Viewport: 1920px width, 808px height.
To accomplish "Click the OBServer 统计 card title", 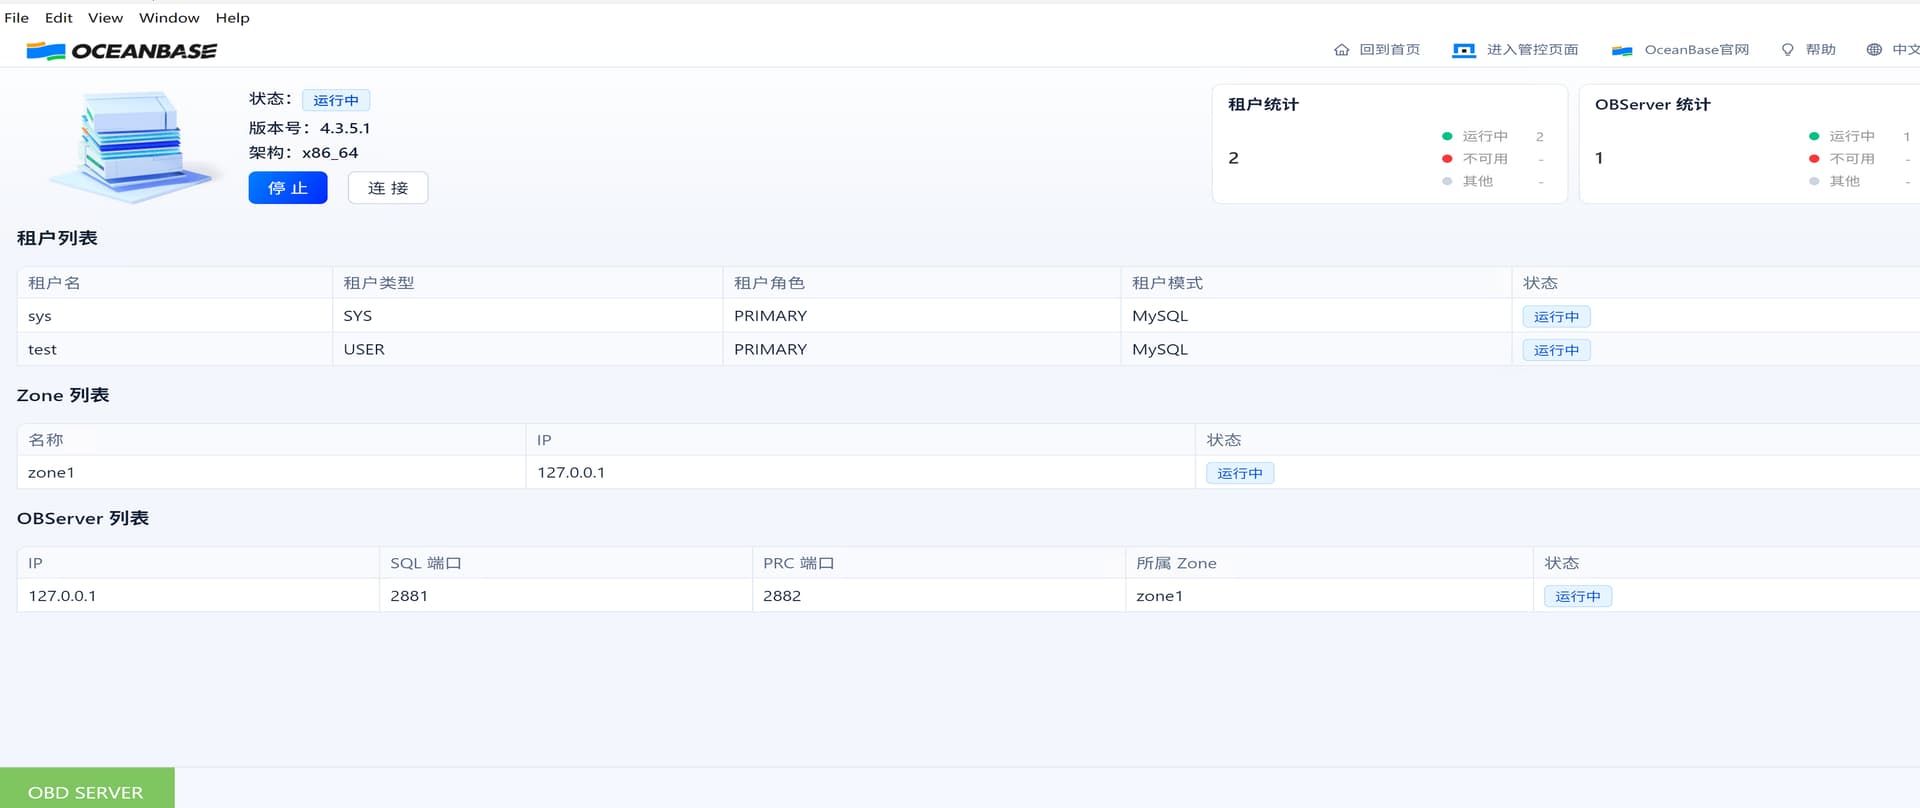I will (1653, 105).
